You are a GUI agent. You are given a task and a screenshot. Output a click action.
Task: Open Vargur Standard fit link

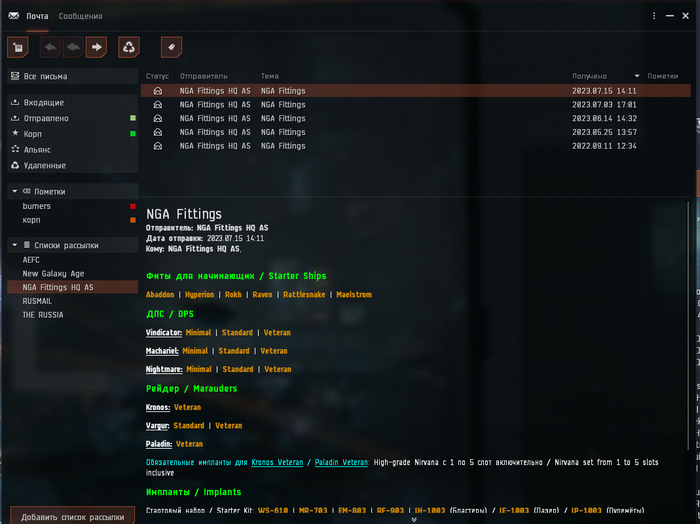point(189,425)
